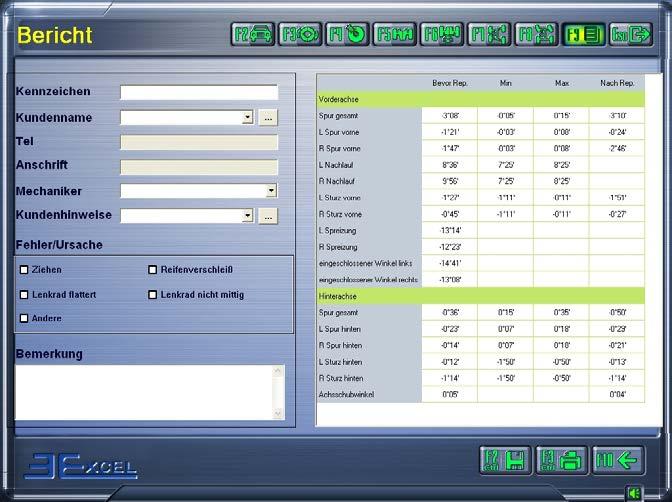Open the F4 target wheel icon
672x502 pixels.
click(347, 34)
